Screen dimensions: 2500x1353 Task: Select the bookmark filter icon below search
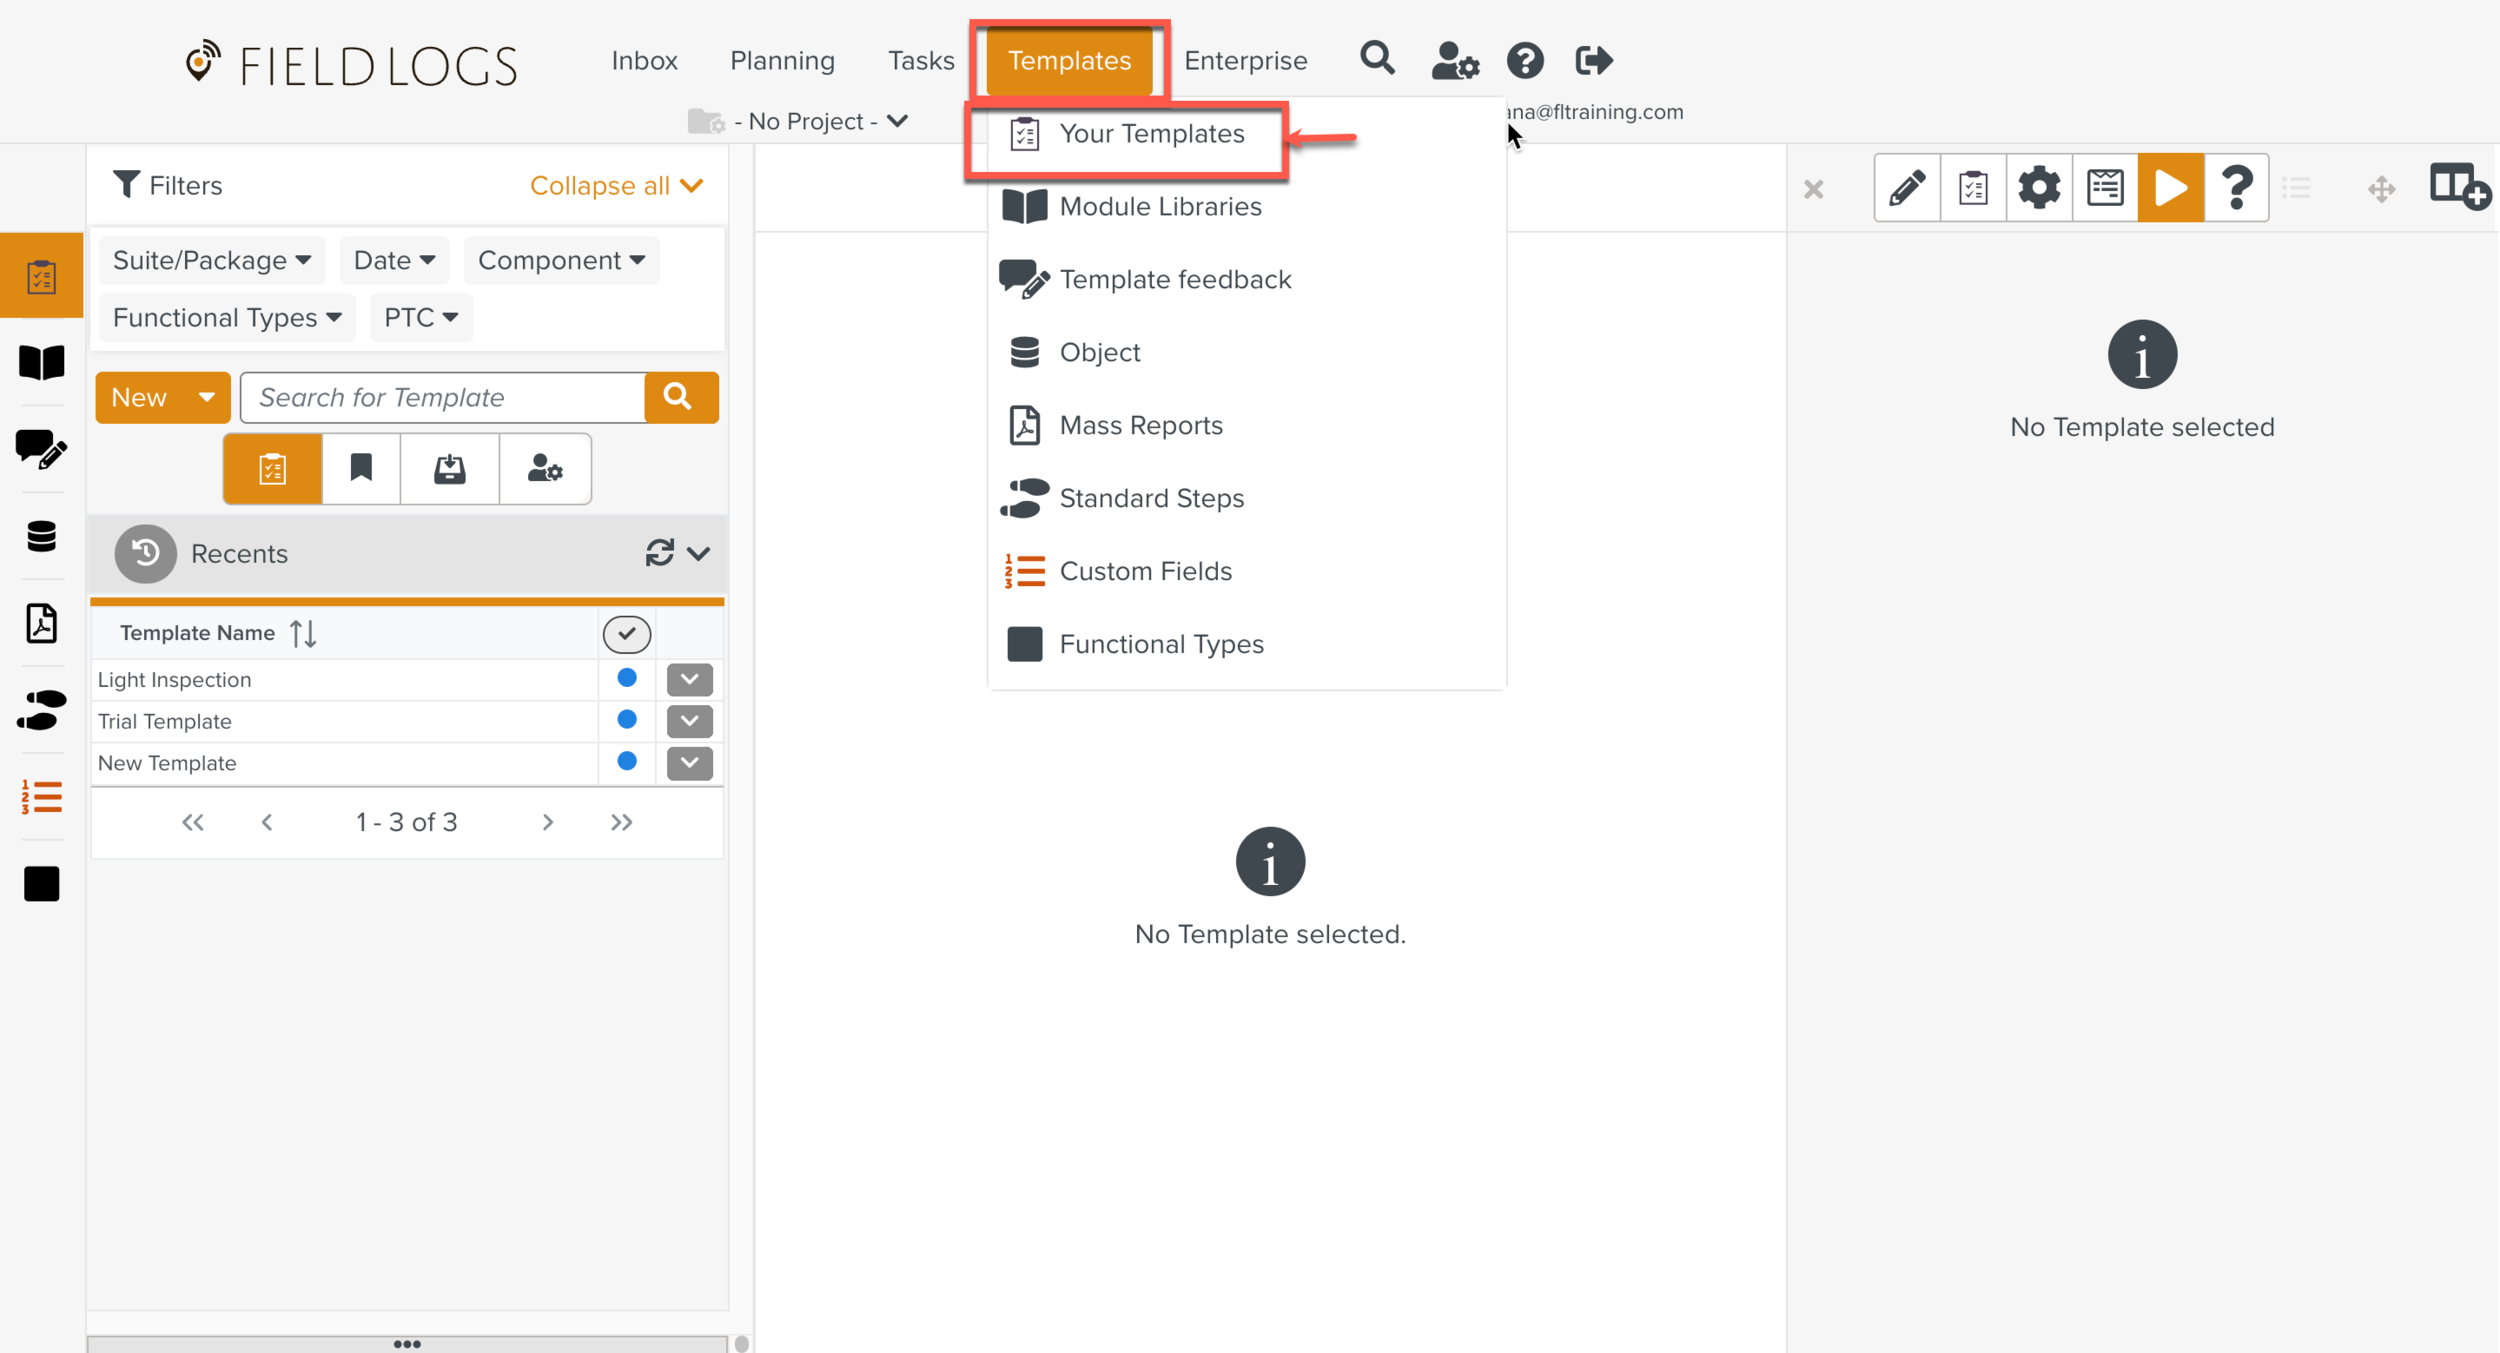coord(361,468)
